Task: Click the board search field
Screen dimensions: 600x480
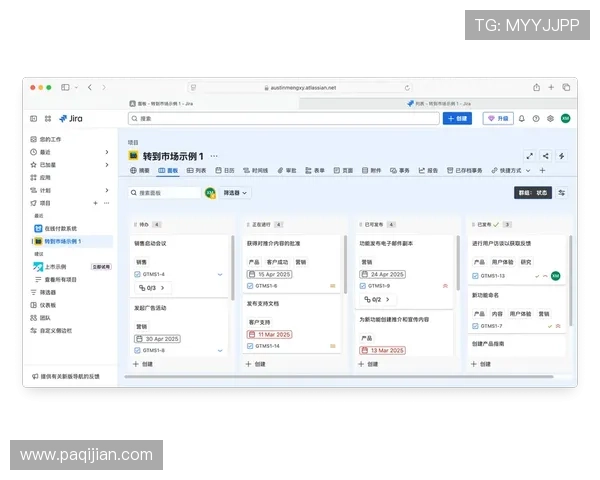Action: pyautogui.click(x=165, y=193)
